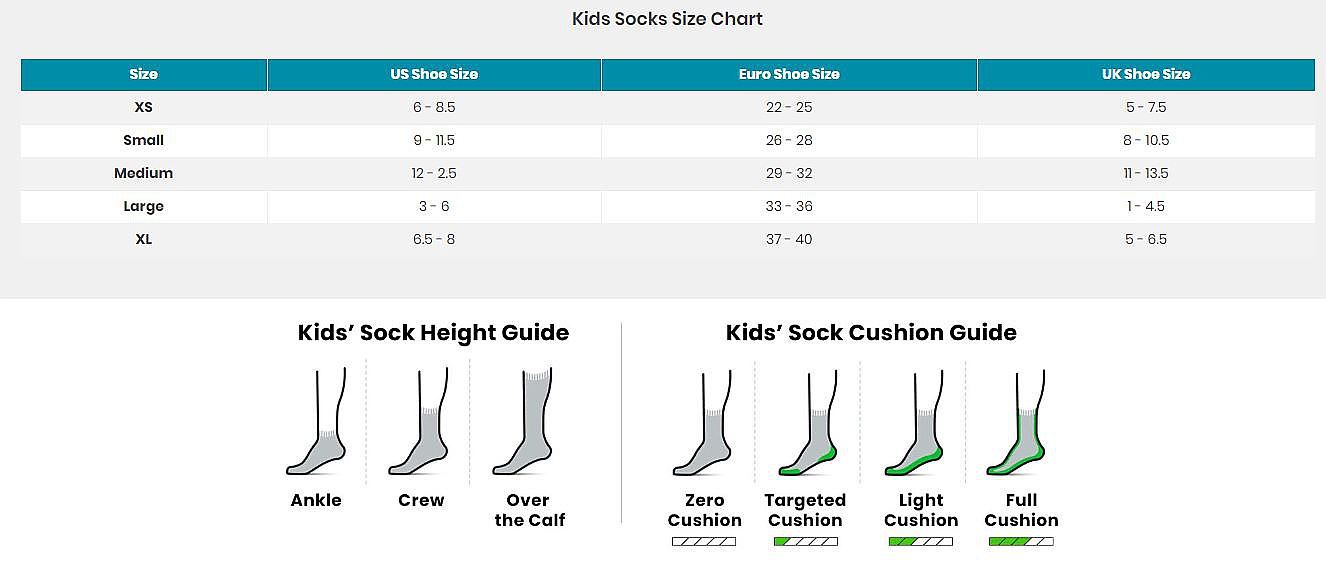
Task: Select the Medium size row label
Action: click(144, 173)
